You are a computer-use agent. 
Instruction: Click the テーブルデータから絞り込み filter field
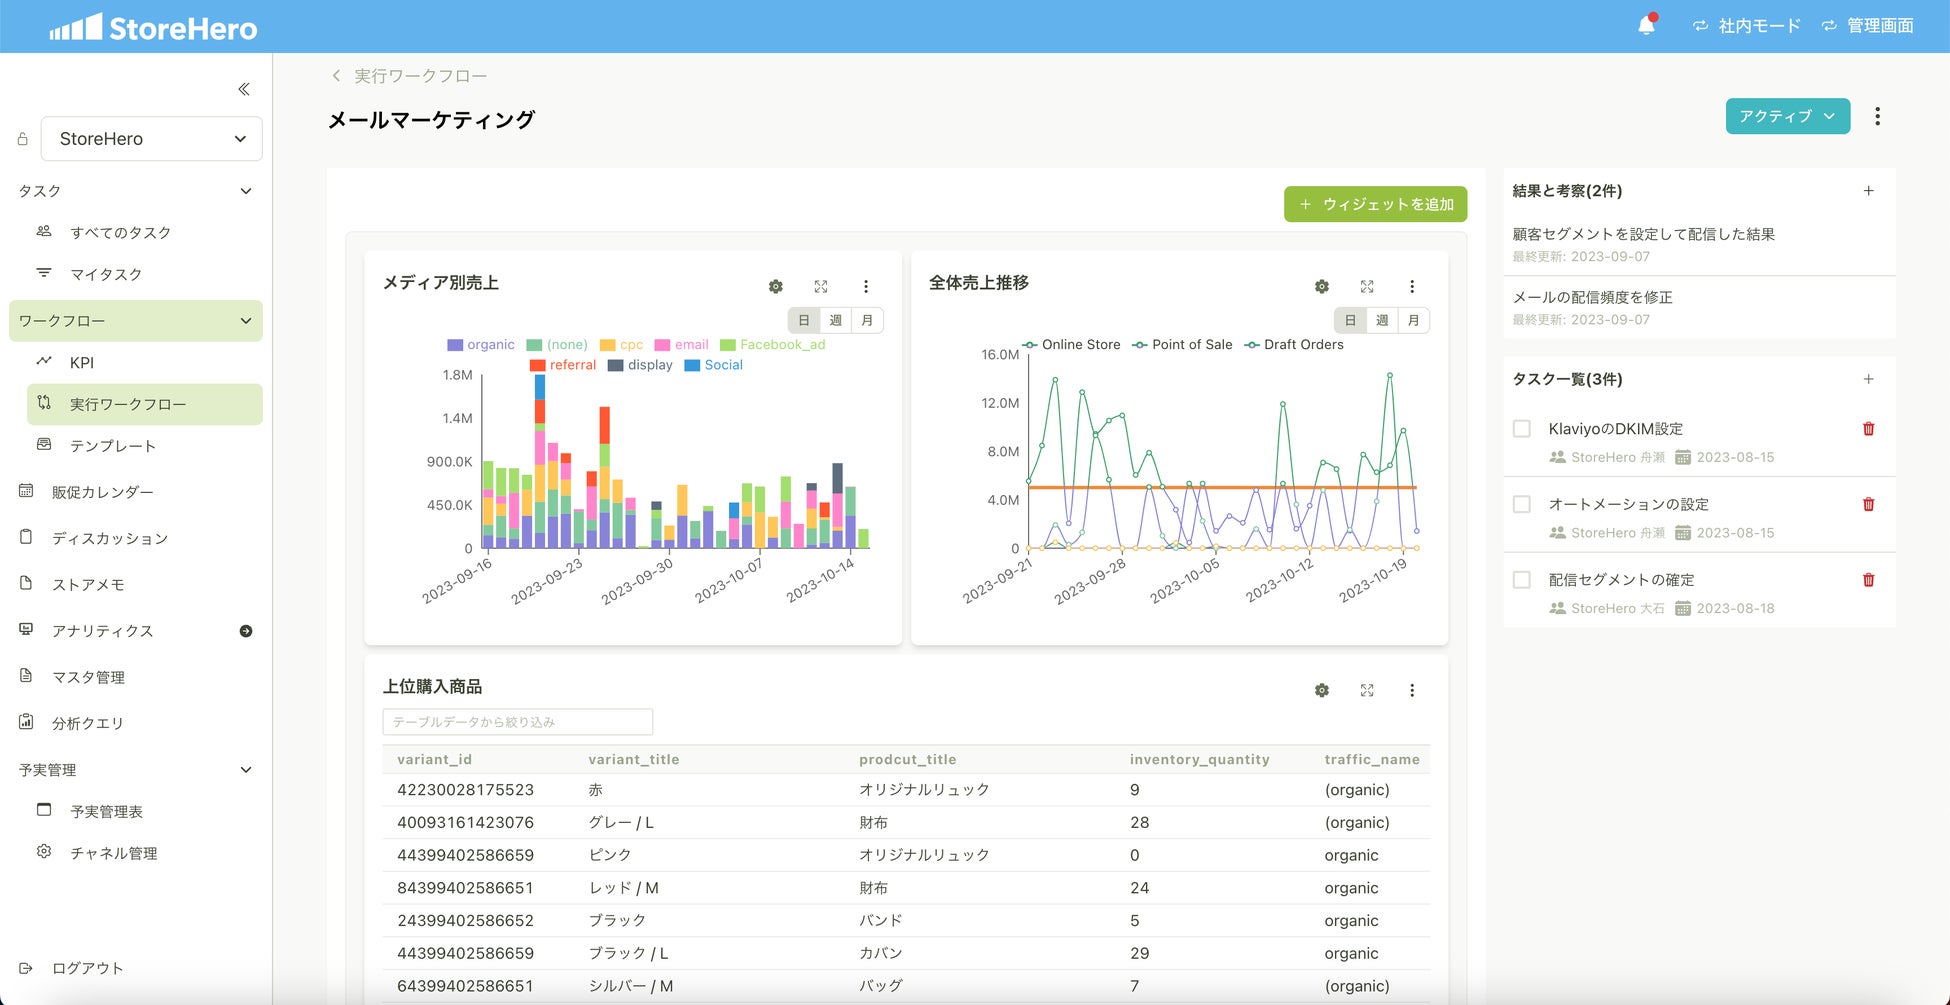[x=517, y=722]
